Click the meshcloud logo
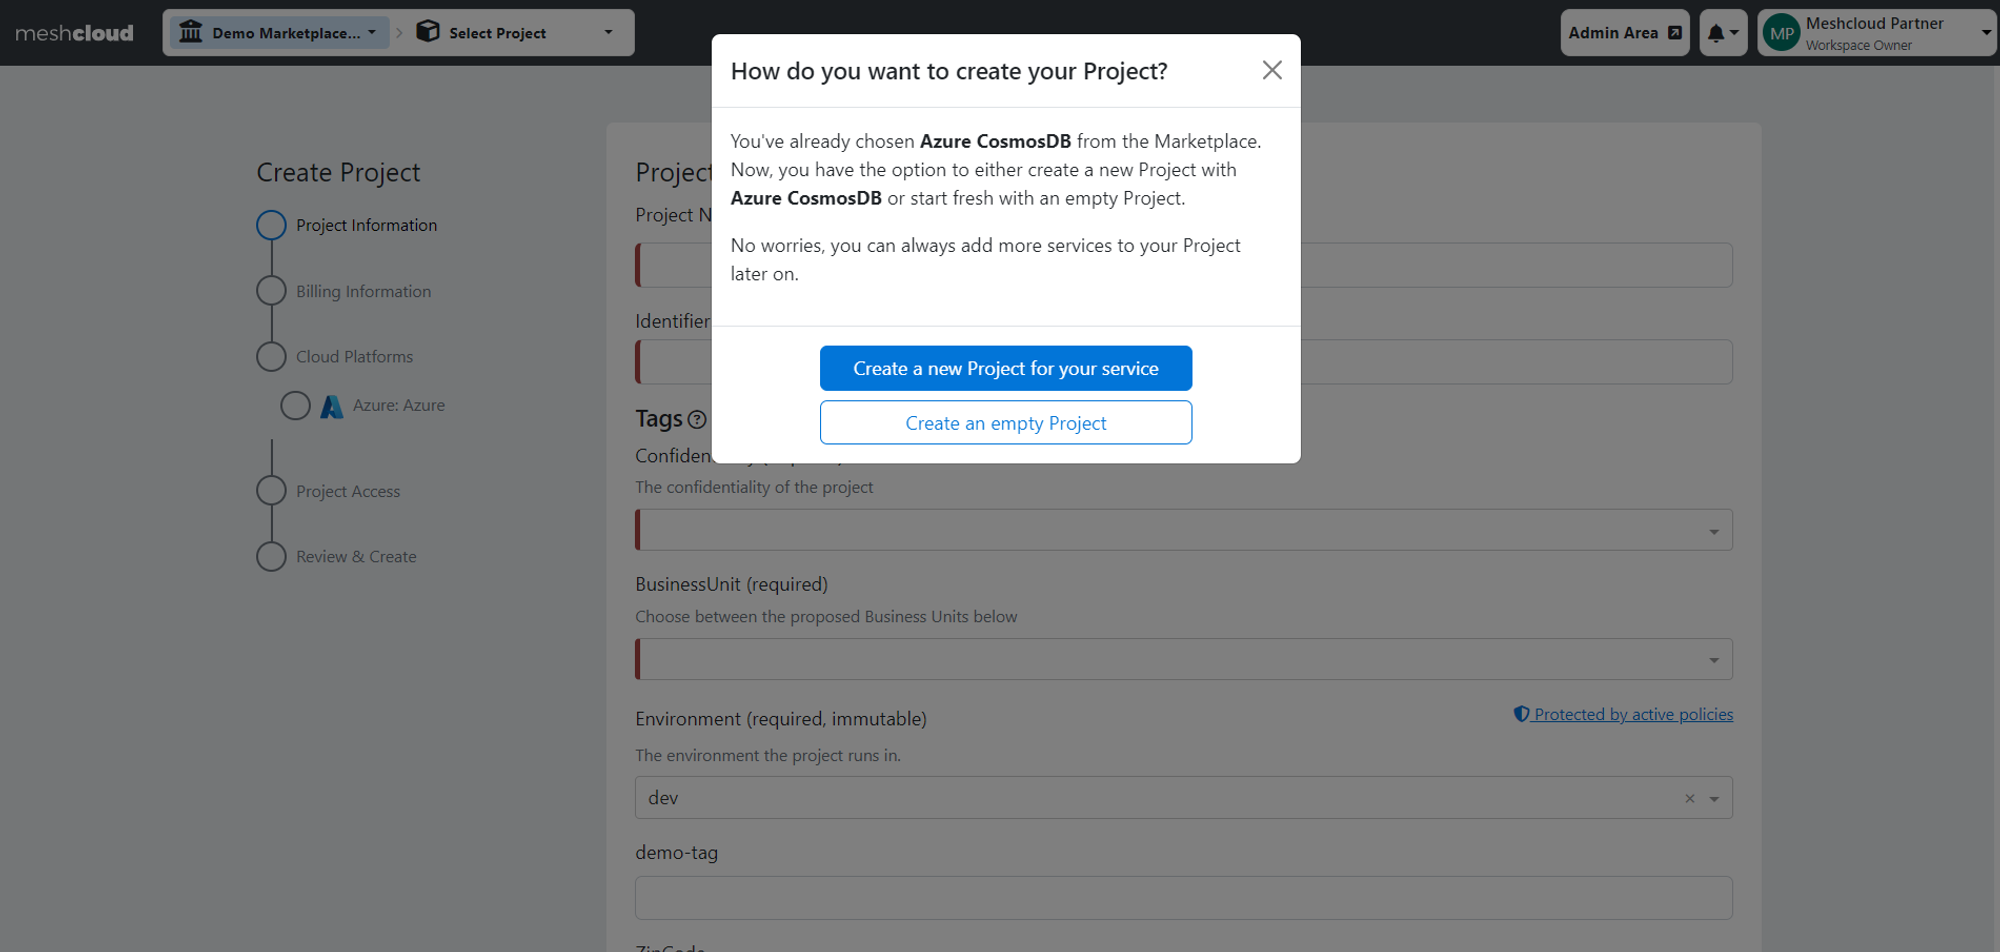The width and height of the screenshot is (2000, 952). click(x=74, y=33)
